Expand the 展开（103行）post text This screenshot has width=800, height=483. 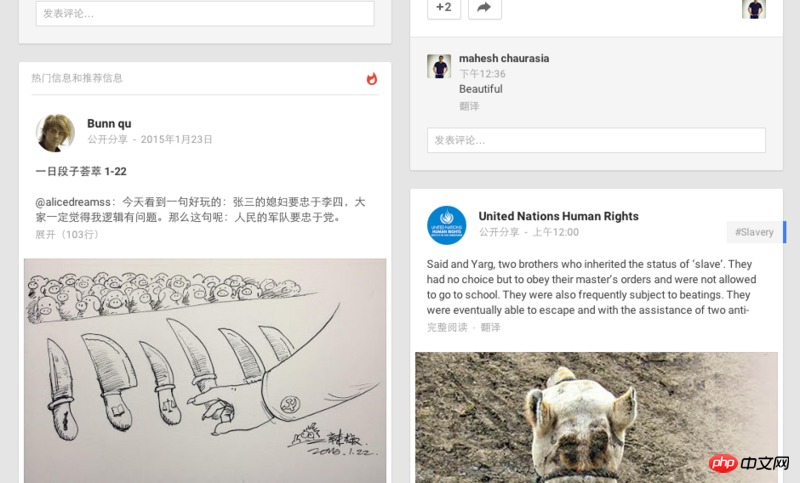coord(67,235)
